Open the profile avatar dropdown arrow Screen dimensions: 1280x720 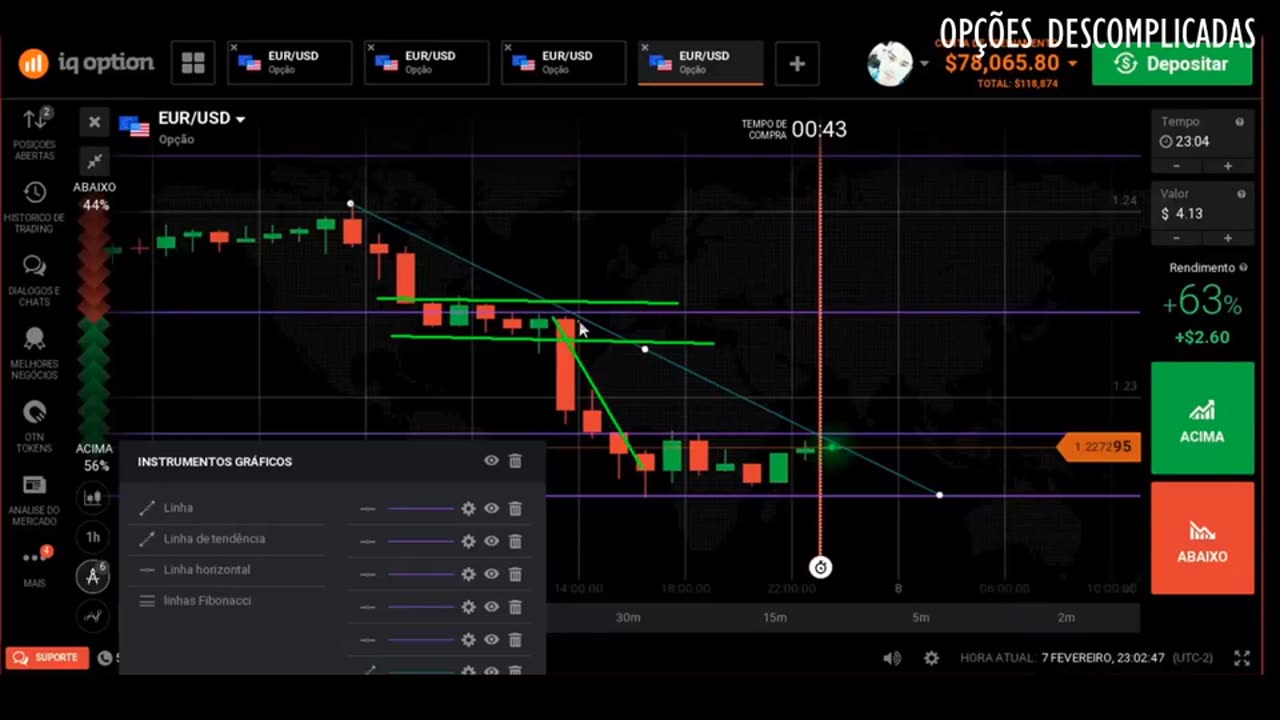click(924, 64)
